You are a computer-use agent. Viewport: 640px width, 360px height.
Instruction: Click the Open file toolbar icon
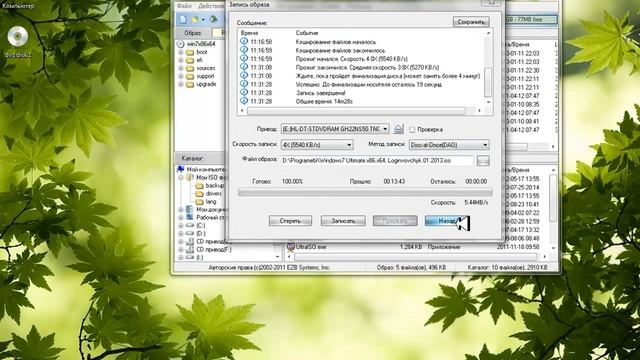click(x=196, y=19)
